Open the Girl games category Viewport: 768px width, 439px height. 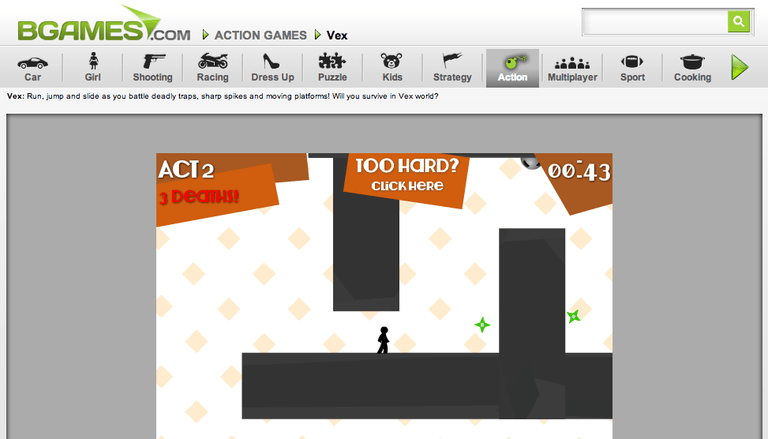[93, 68]
